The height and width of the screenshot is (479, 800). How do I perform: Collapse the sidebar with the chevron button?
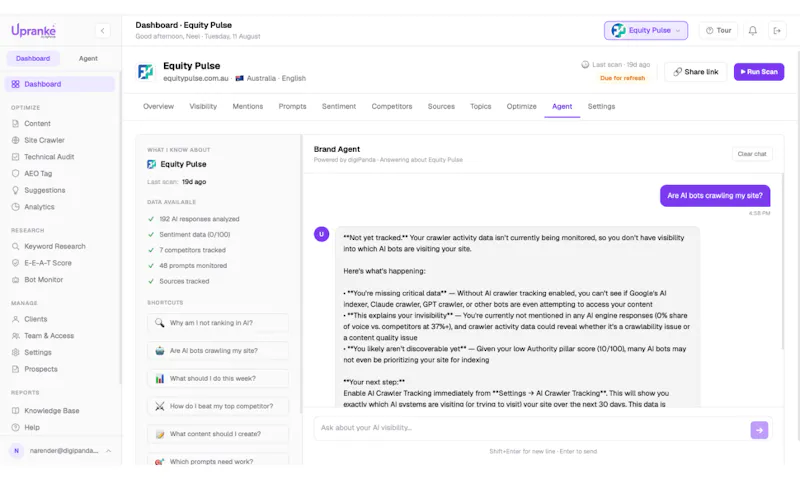click(103, 31)
